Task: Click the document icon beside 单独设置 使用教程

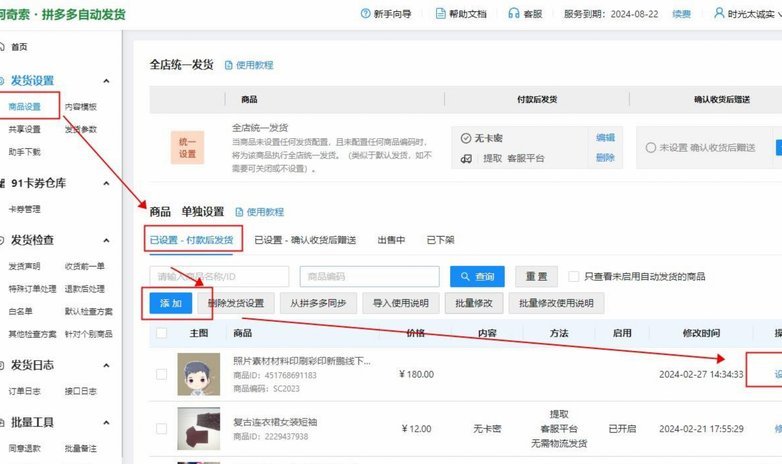Action: coord(239,212)
